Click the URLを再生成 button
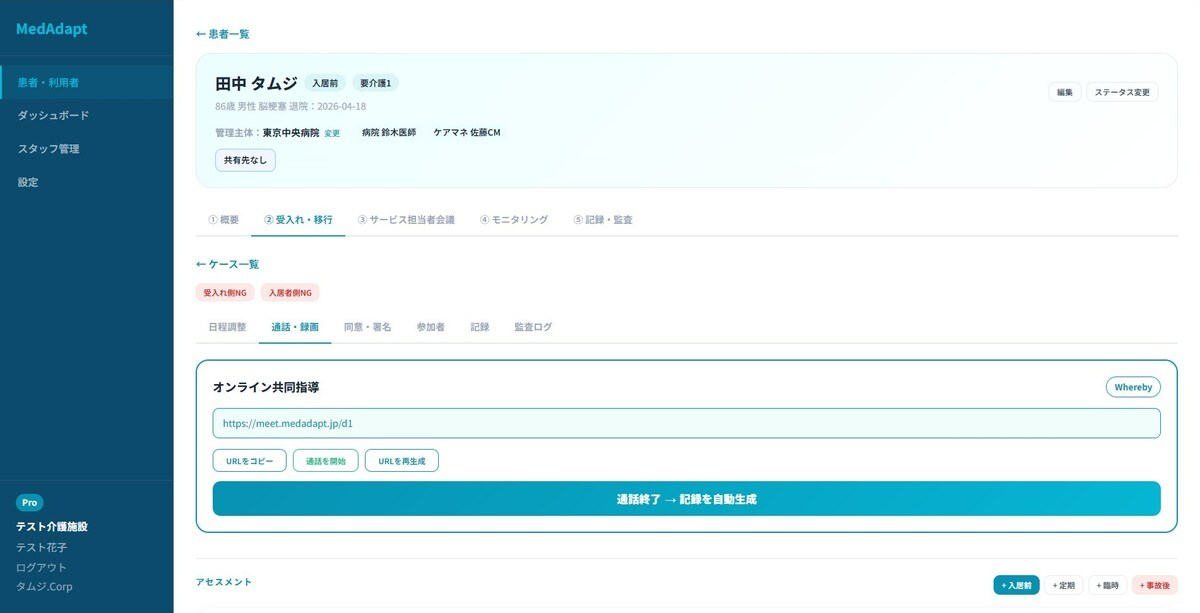 402,461
